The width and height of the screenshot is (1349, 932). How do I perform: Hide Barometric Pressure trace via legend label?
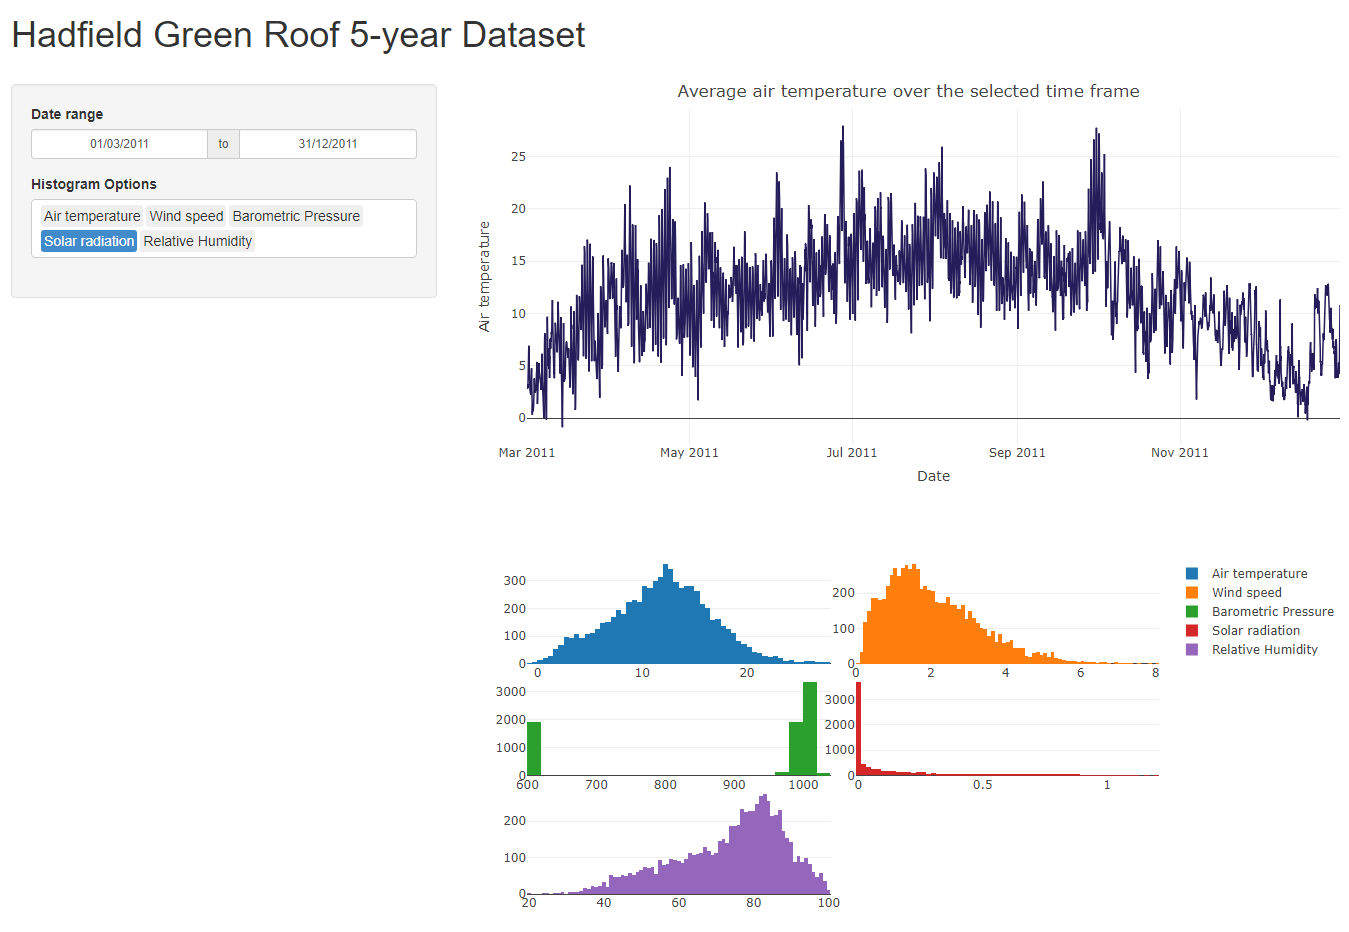1272,612
